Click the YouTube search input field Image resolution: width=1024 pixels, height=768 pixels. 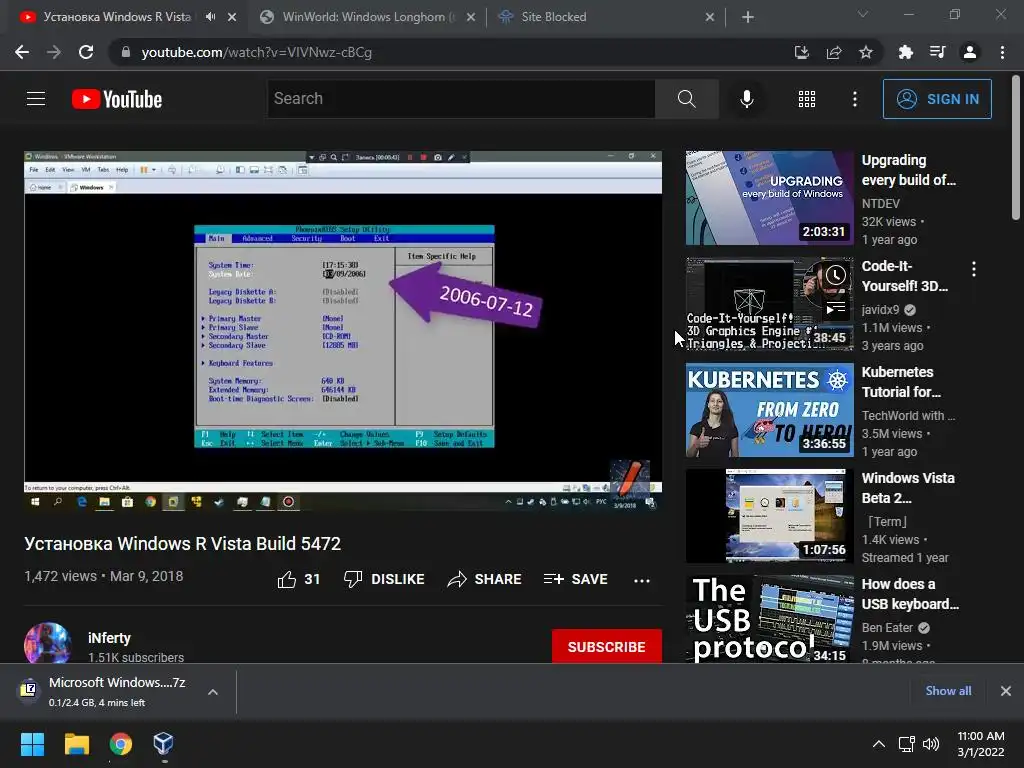tap(461, 99)
